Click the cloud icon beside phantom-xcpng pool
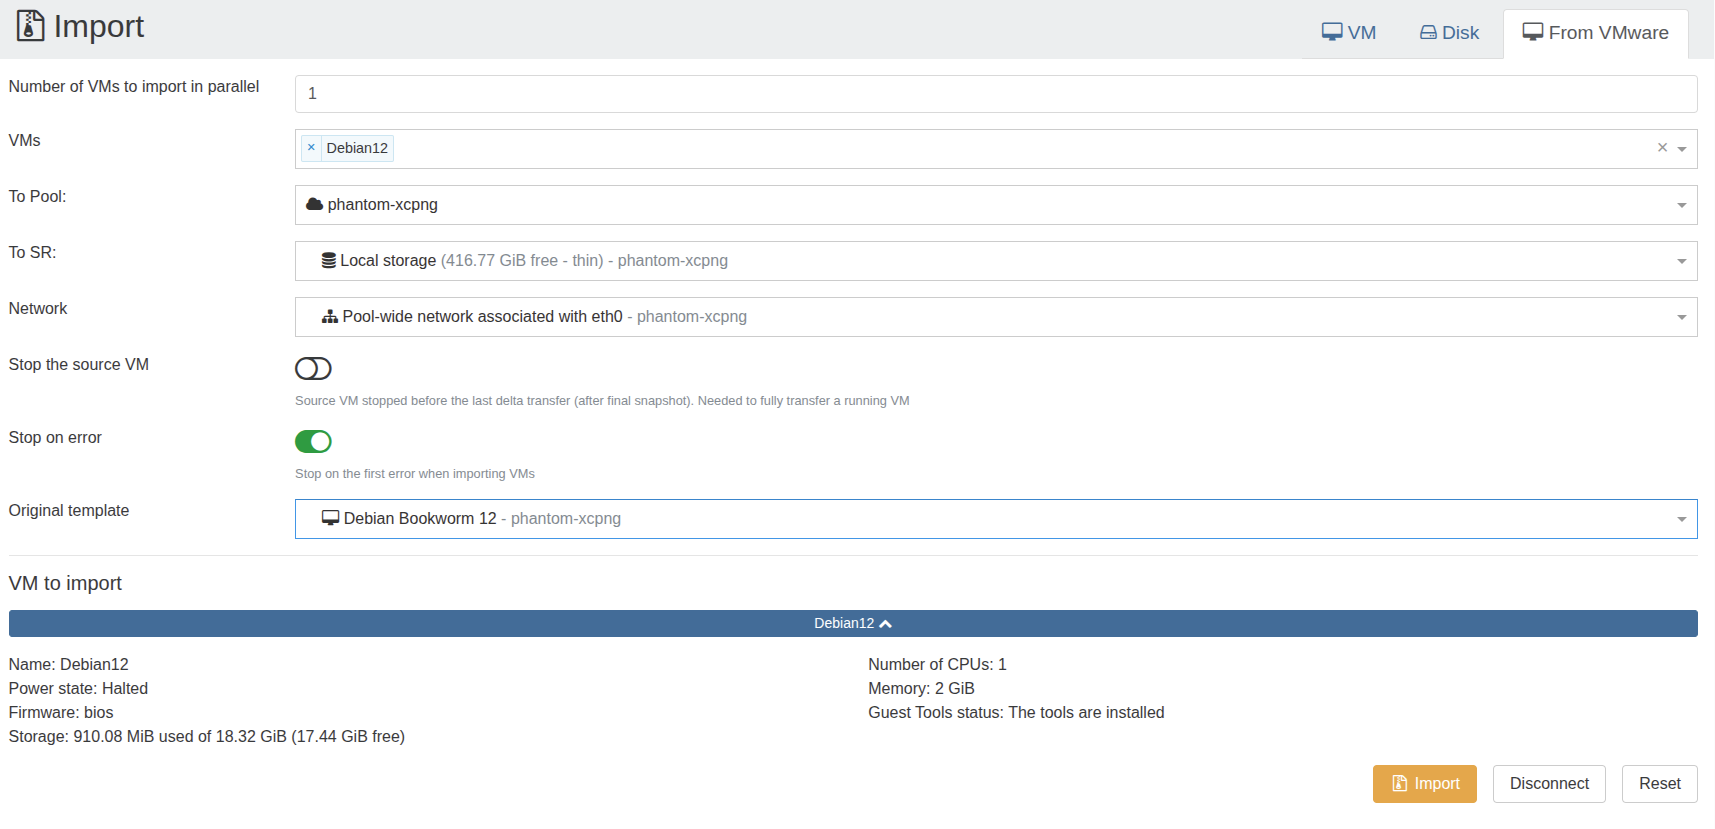 pyautogui.click(x=314, y=204)
